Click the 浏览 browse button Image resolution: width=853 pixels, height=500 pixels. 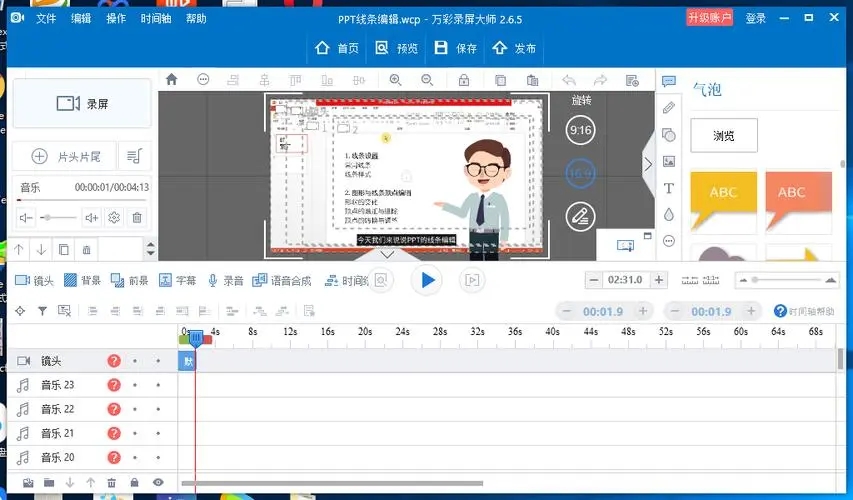pyautogui.click(x=724, y=135)
